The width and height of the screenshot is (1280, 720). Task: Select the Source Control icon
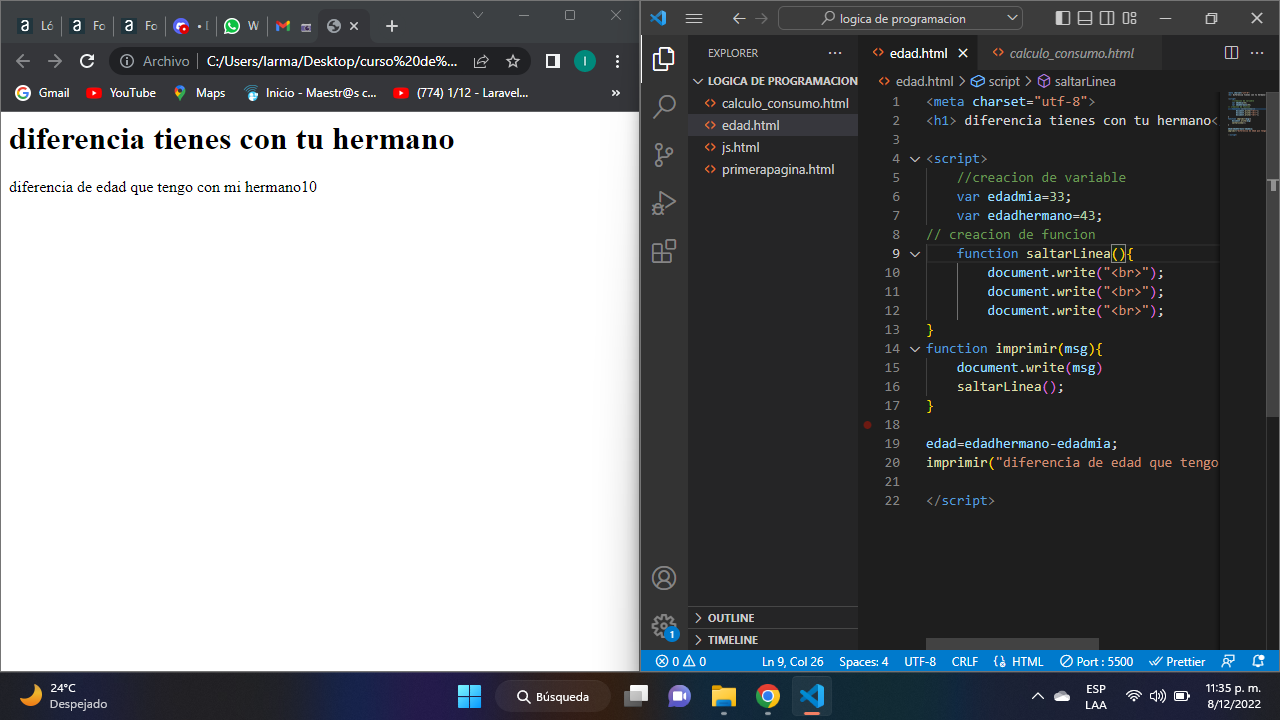tap(663, 154)
